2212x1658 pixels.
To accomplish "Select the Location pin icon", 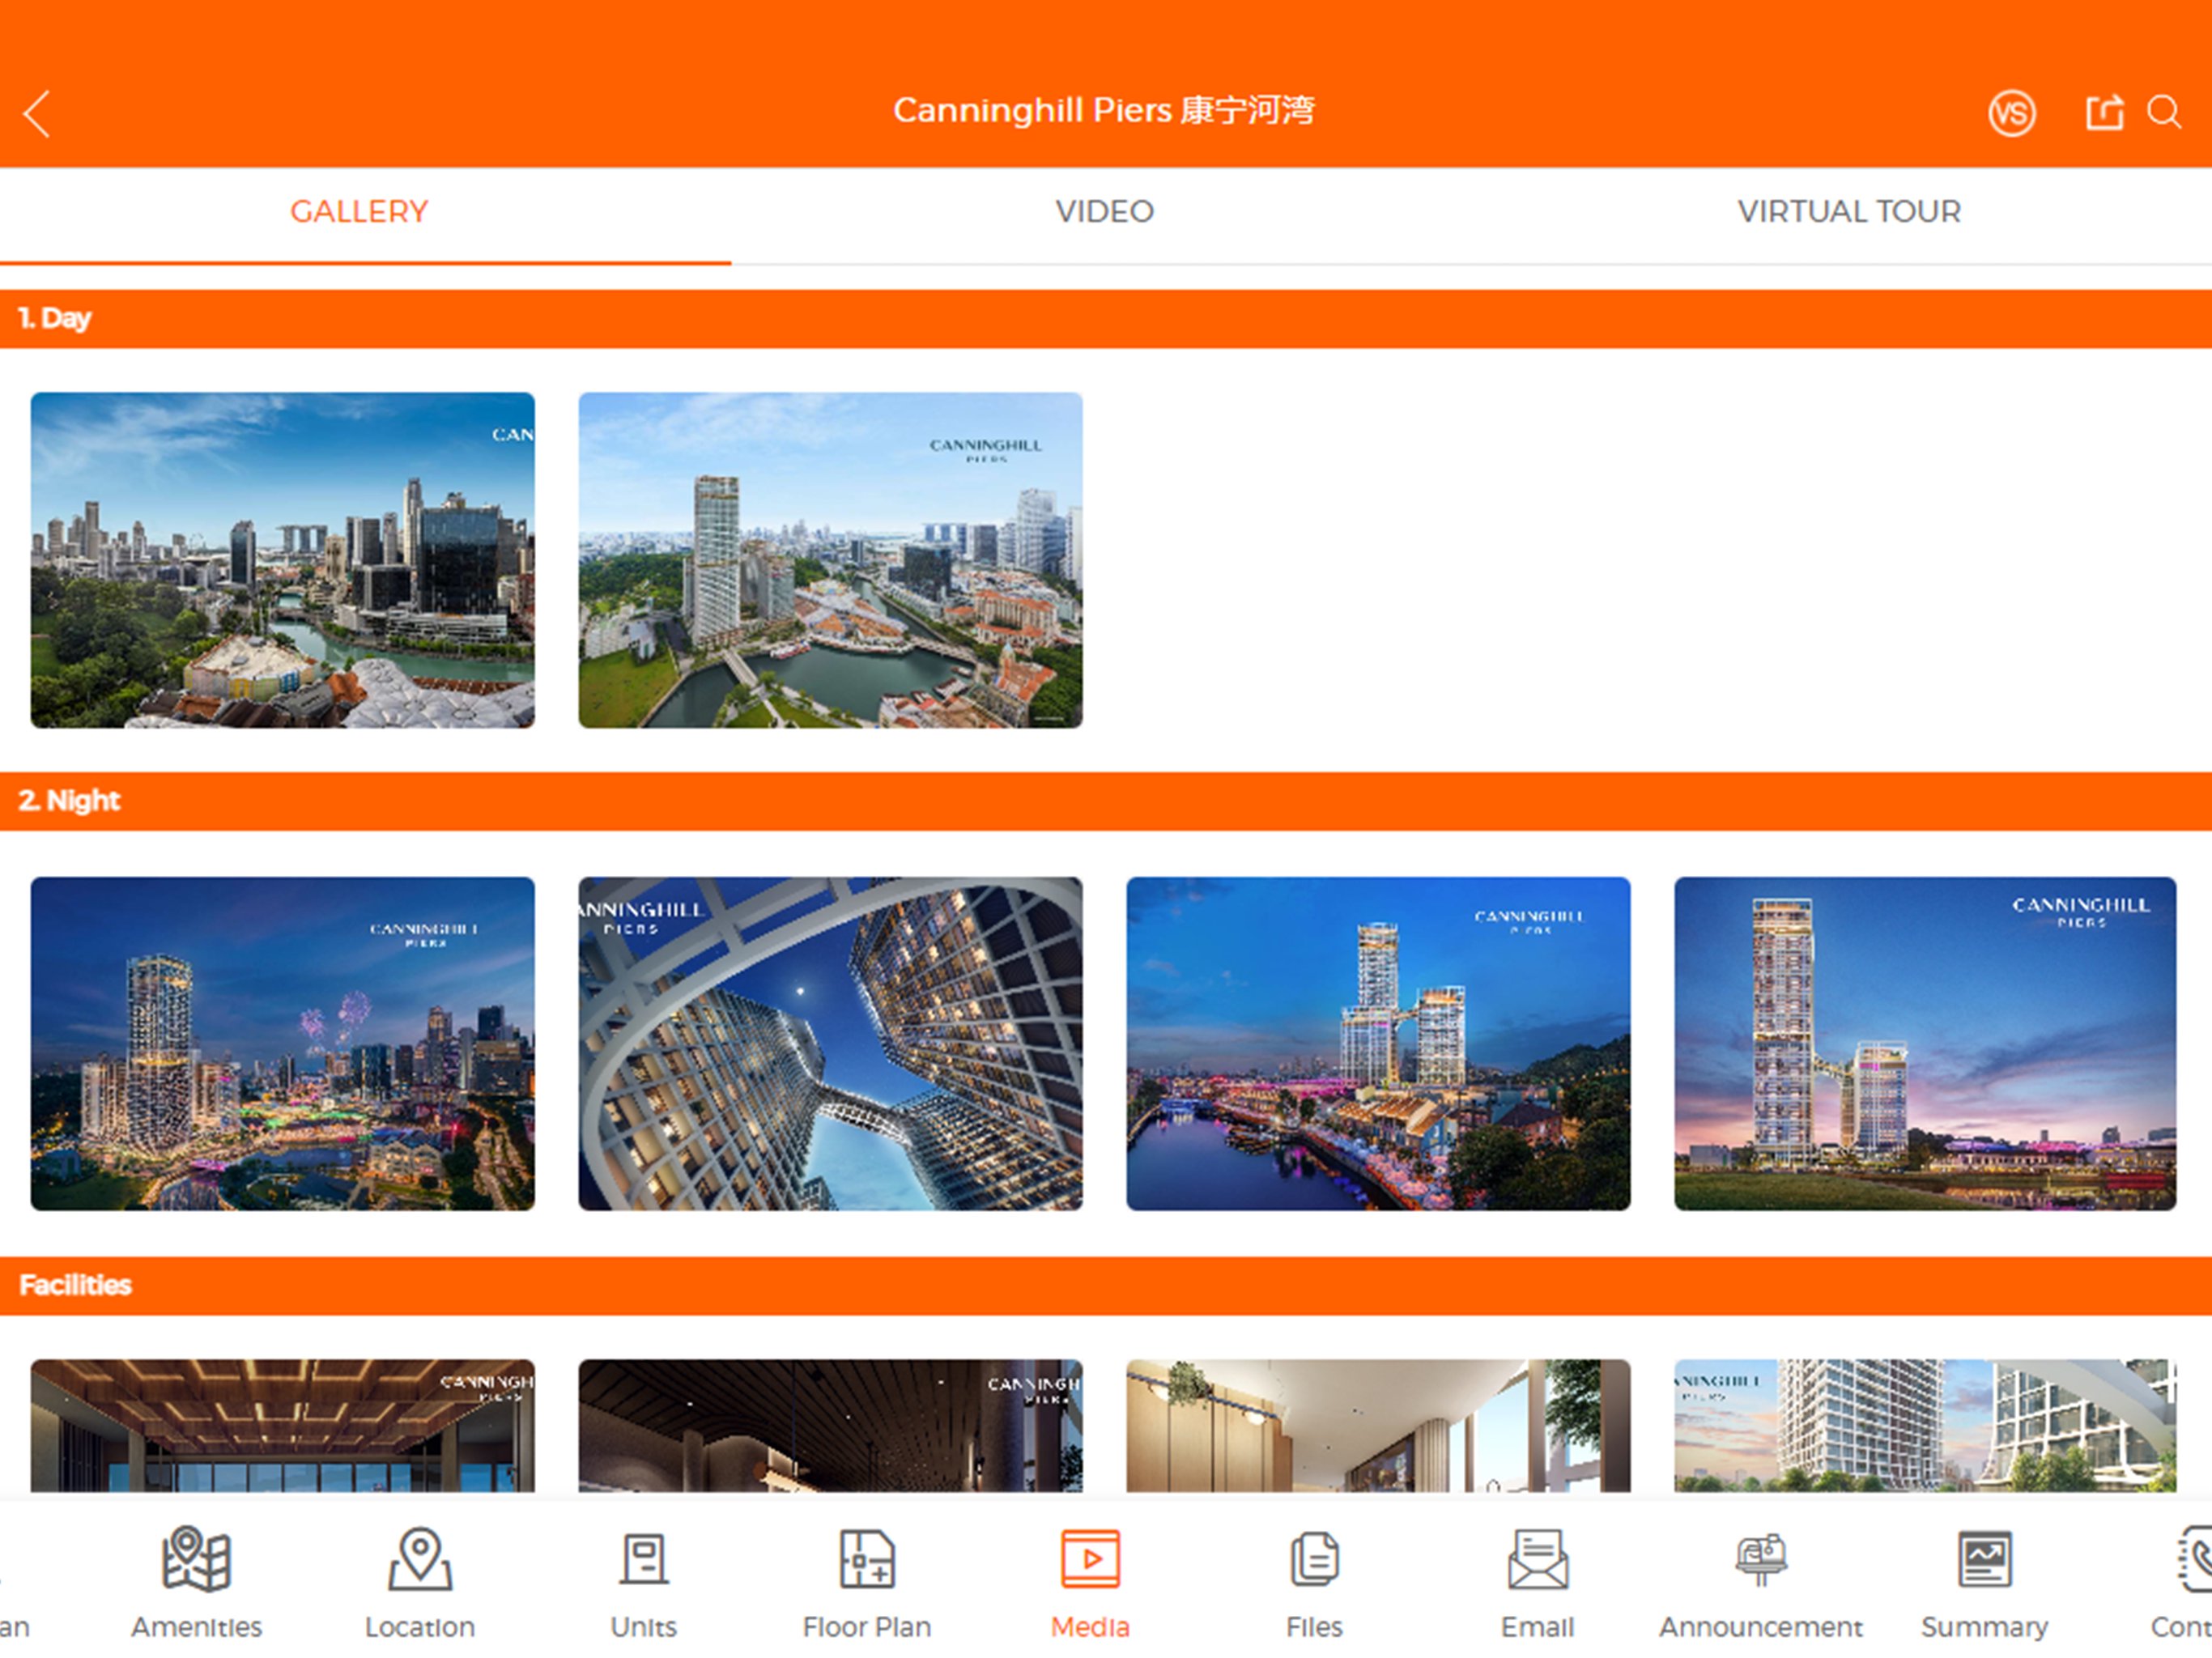I will coord(420,1559).
